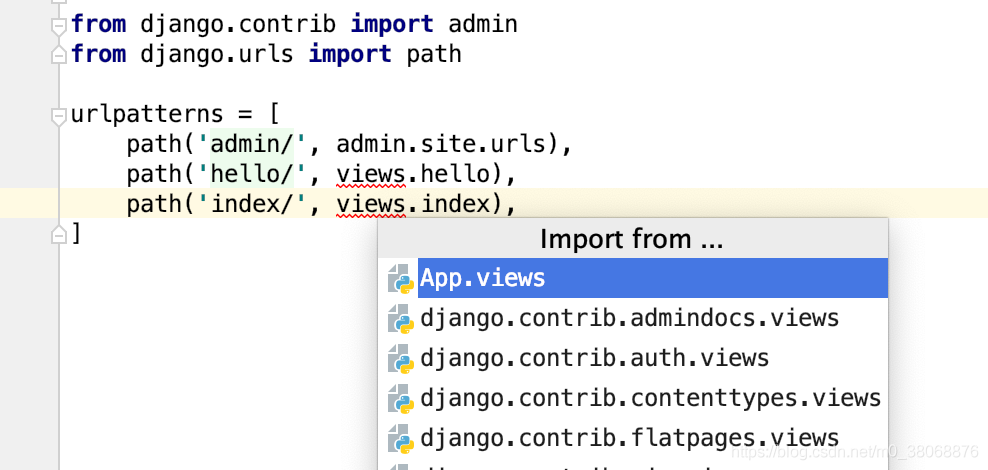Viewport: 988px width, 470px height.
Task: Click Python file icon beside App.views
Action: (401, 278)
